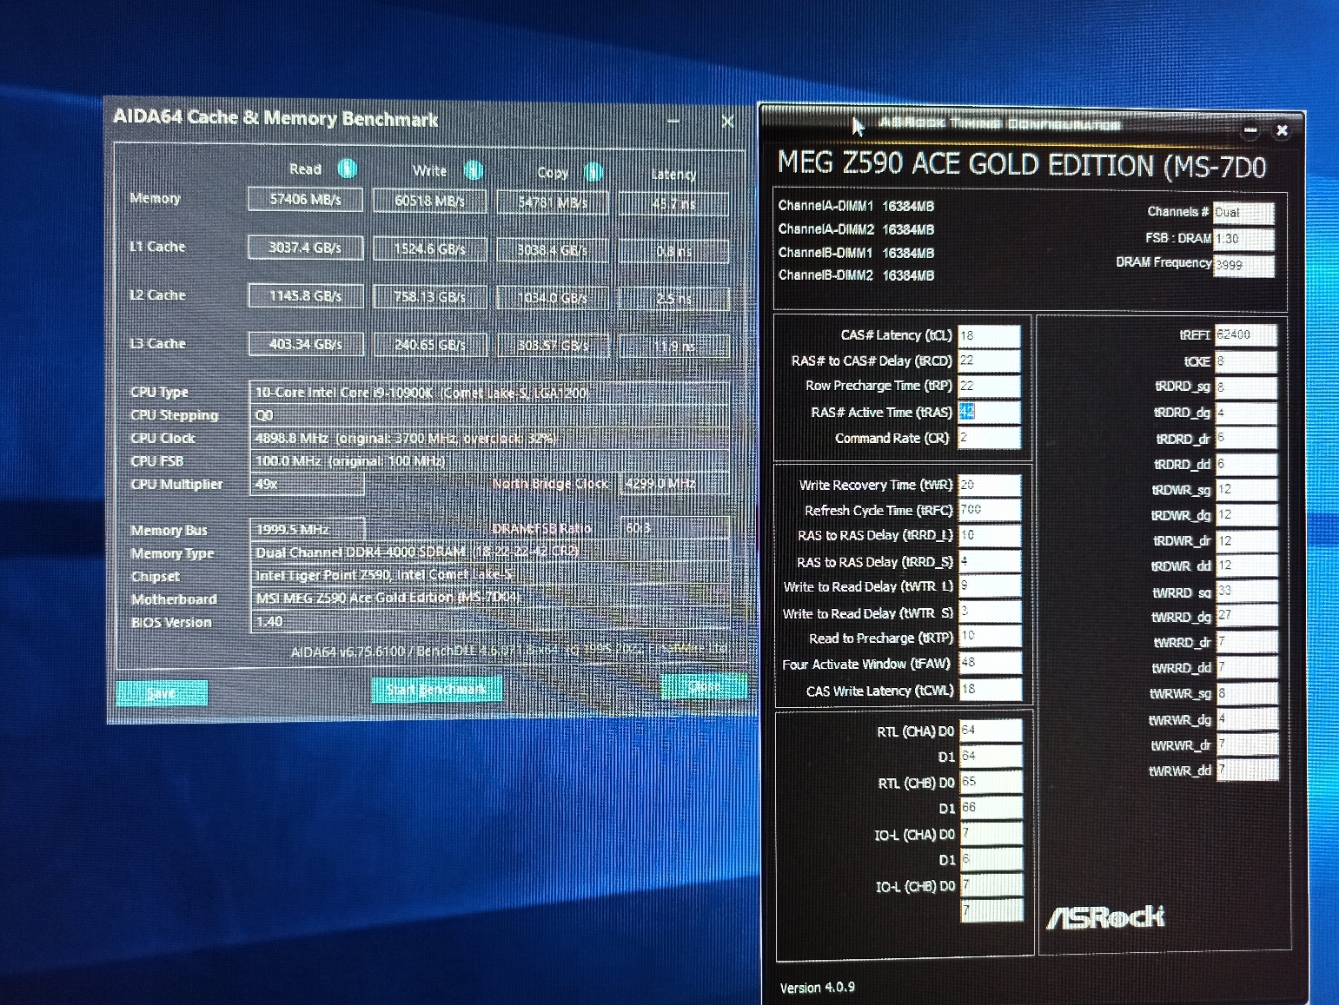Select the tRDWR_dr value field

coord(1246,541)
